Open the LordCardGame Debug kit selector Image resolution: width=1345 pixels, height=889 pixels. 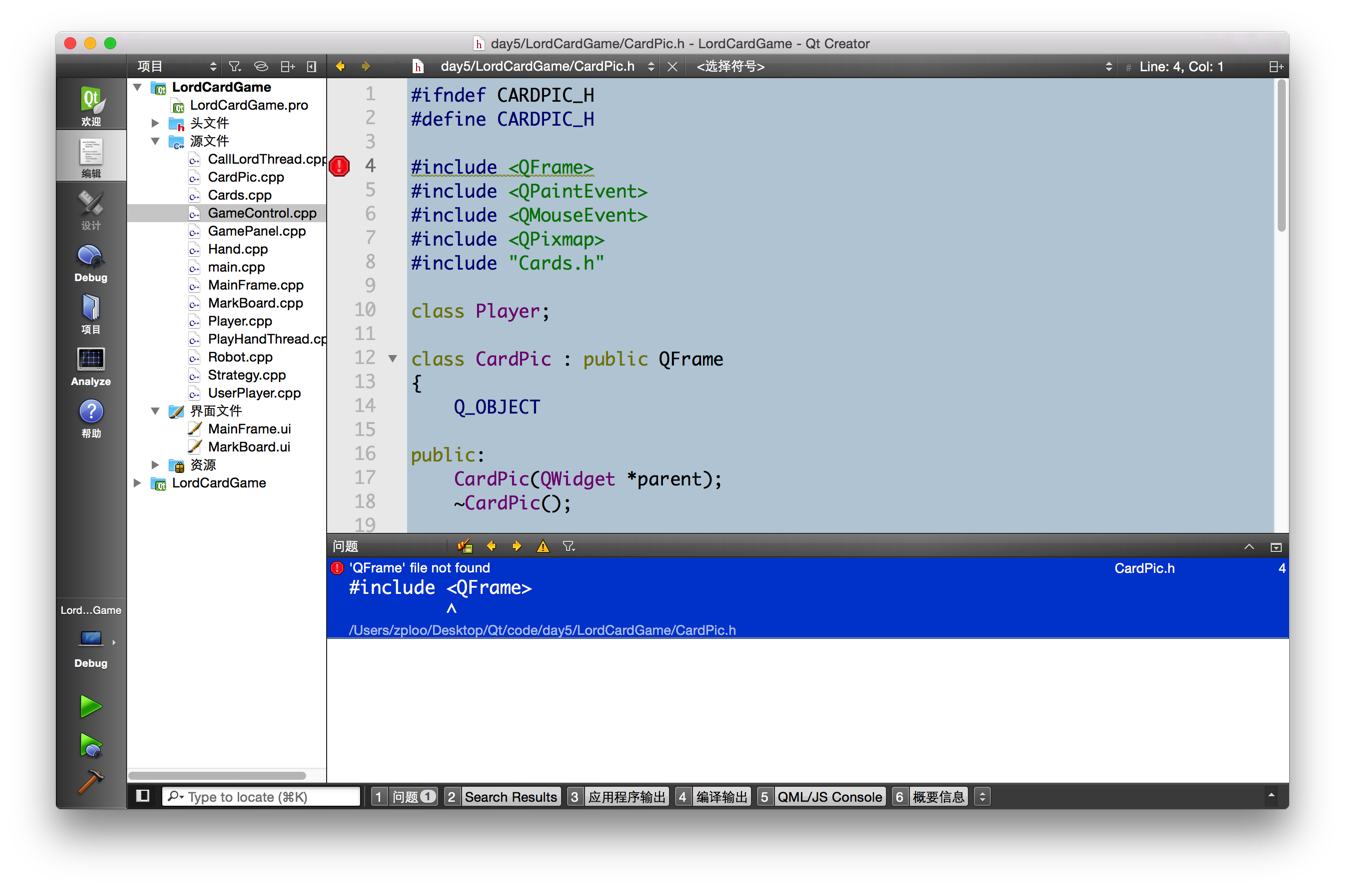(91, 637)
